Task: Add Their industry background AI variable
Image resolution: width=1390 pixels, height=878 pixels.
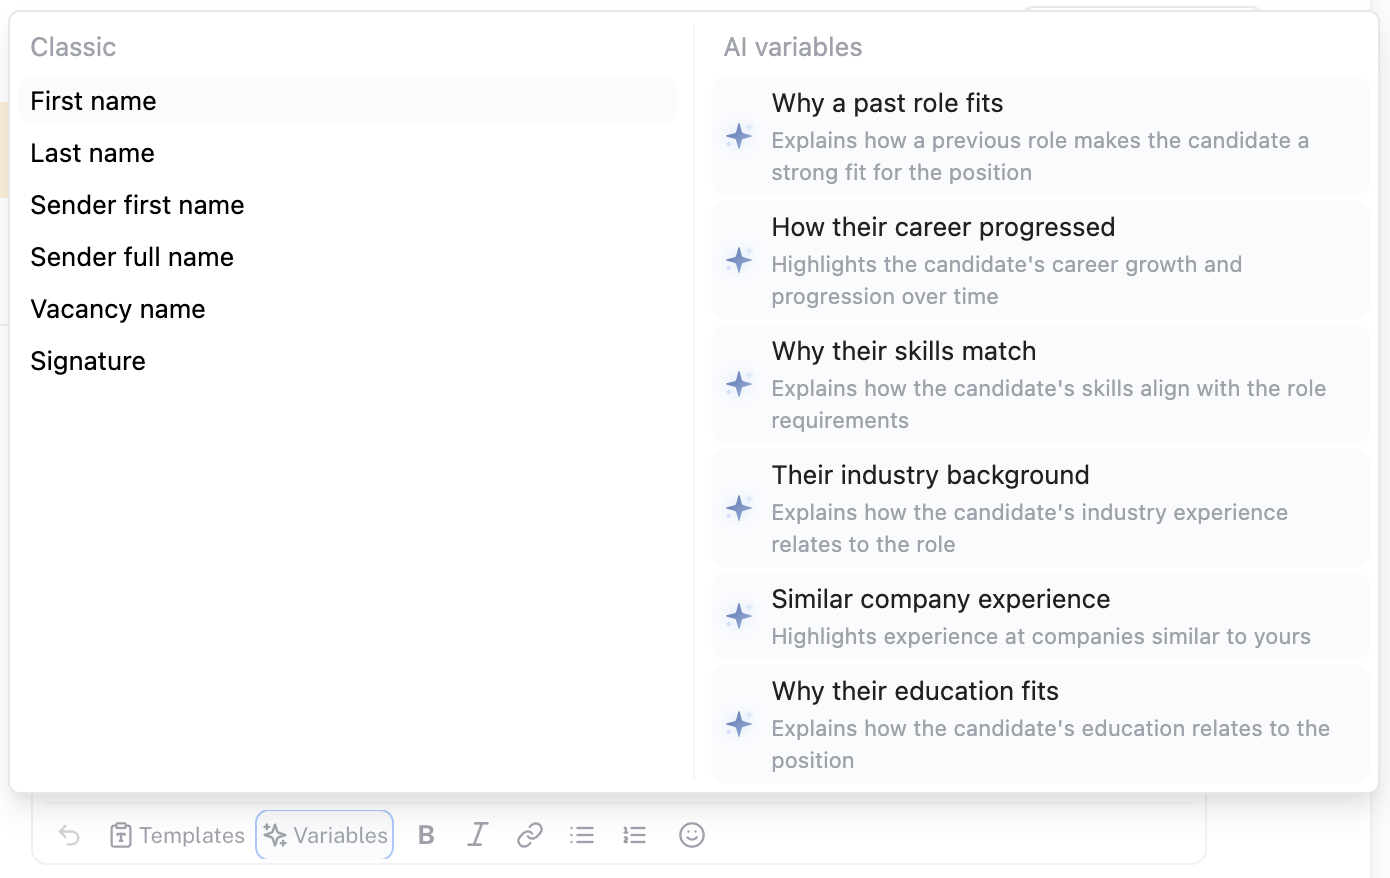Action: pyautogui.click(x=1040, y=509)
